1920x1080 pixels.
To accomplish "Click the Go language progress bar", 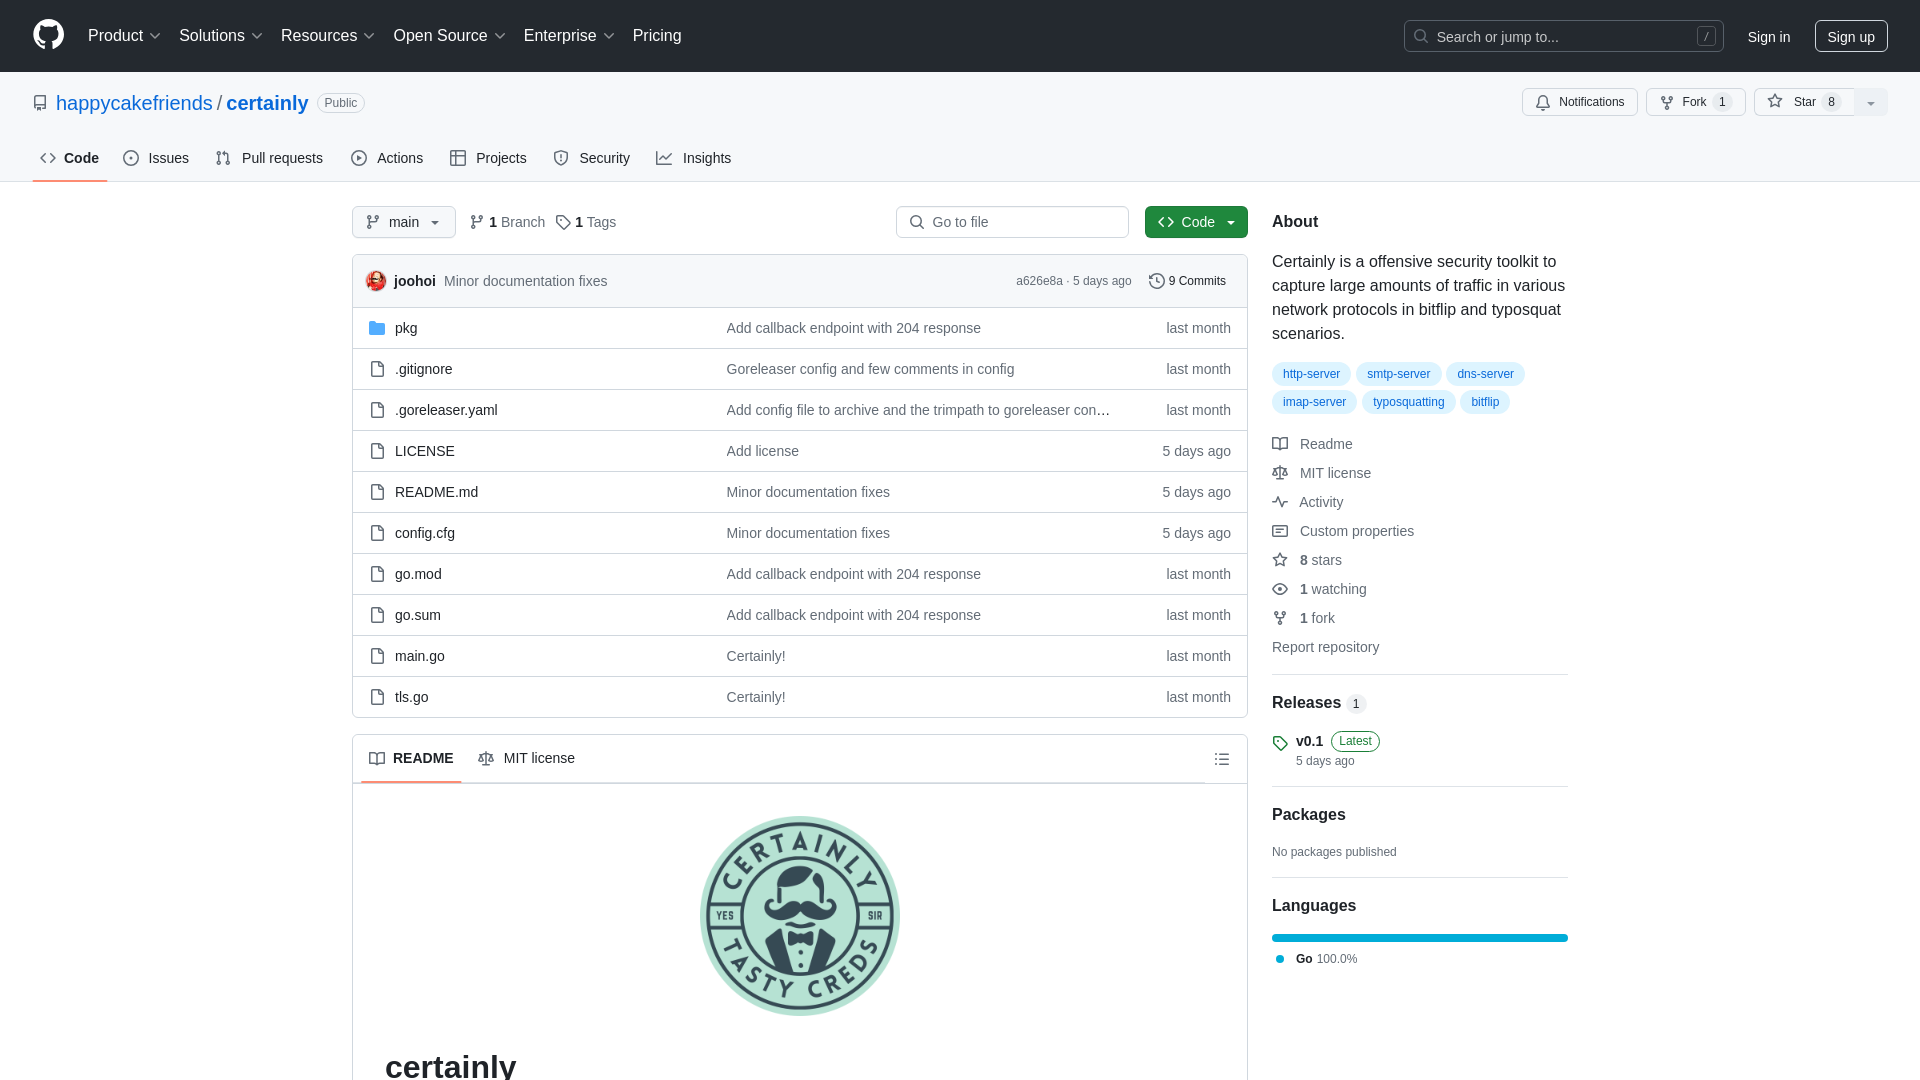I will point(1420,938).
